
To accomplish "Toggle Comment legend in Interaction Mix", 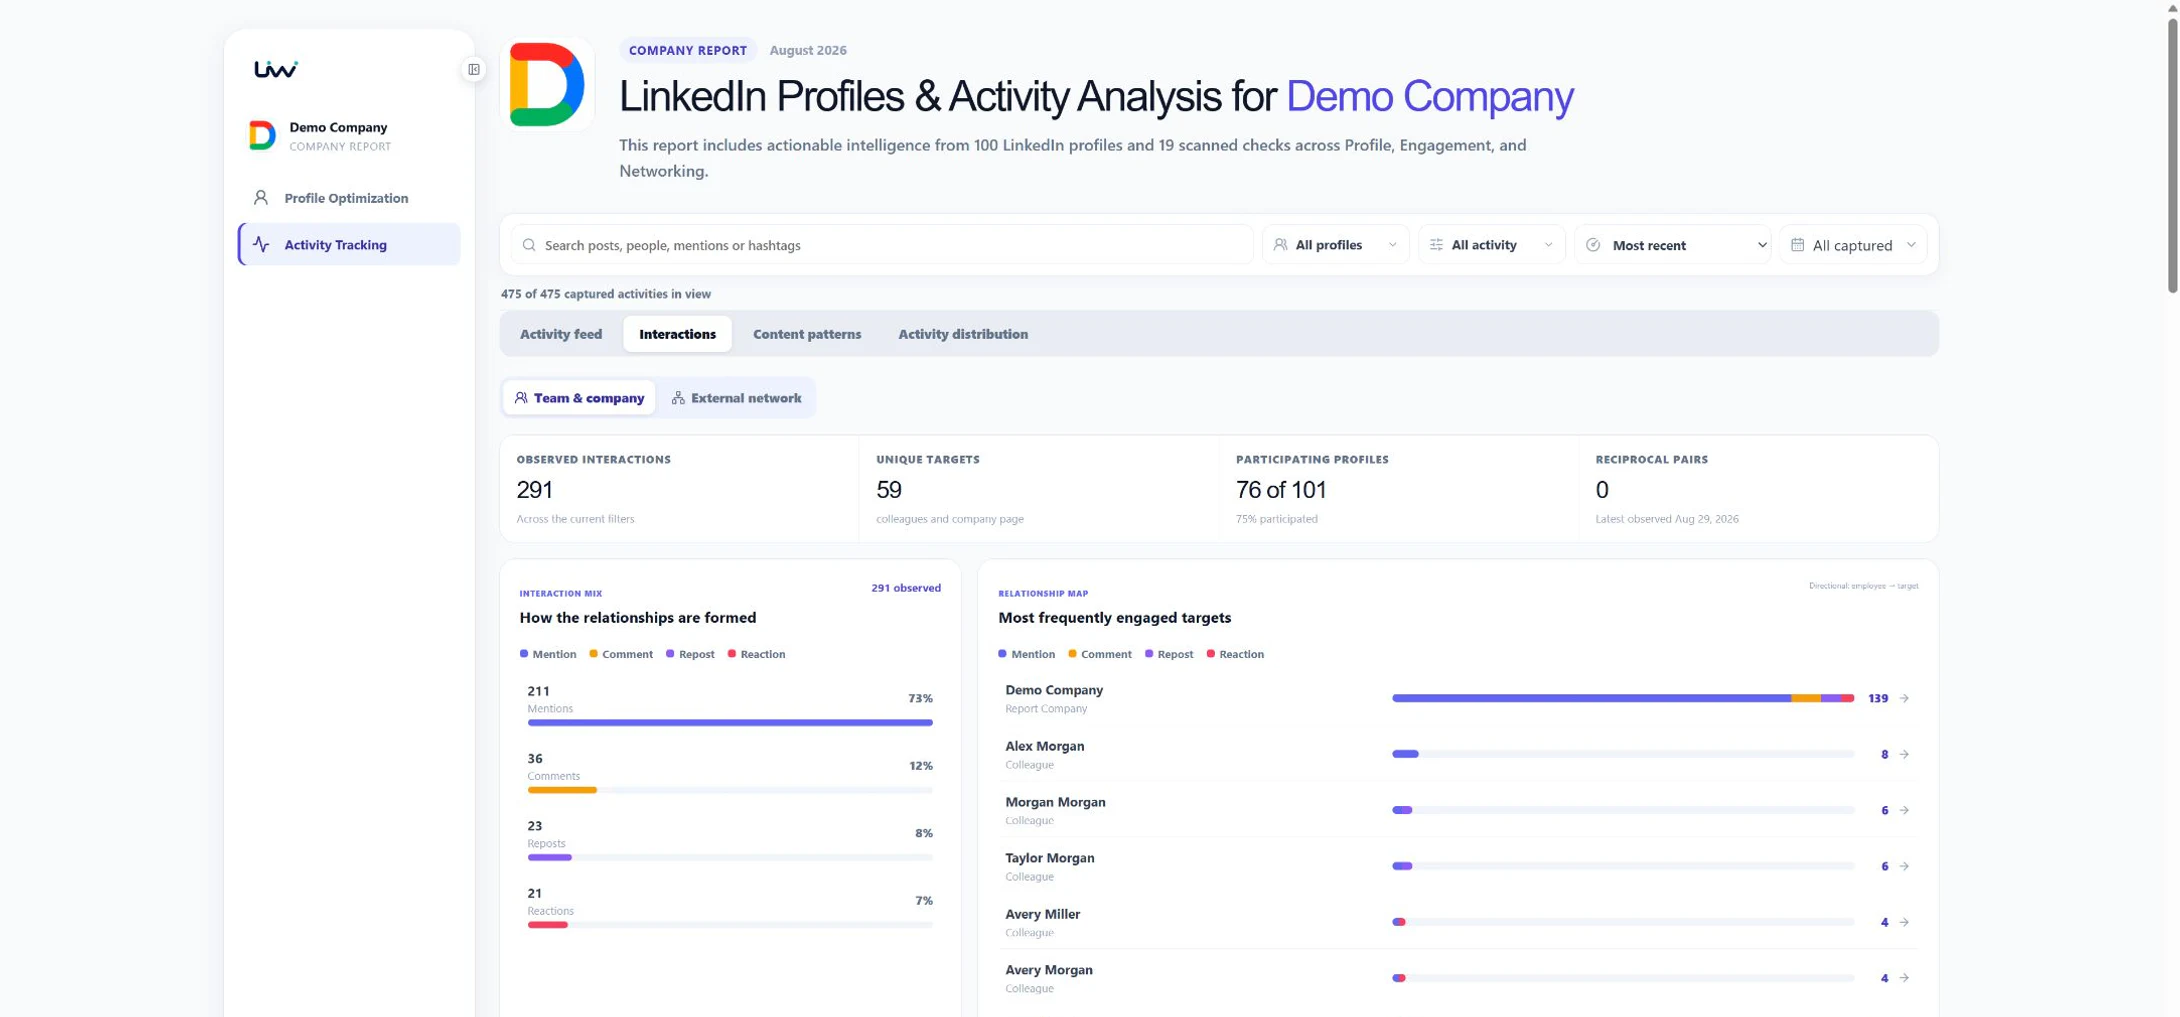I will click(x=621, y=654).
